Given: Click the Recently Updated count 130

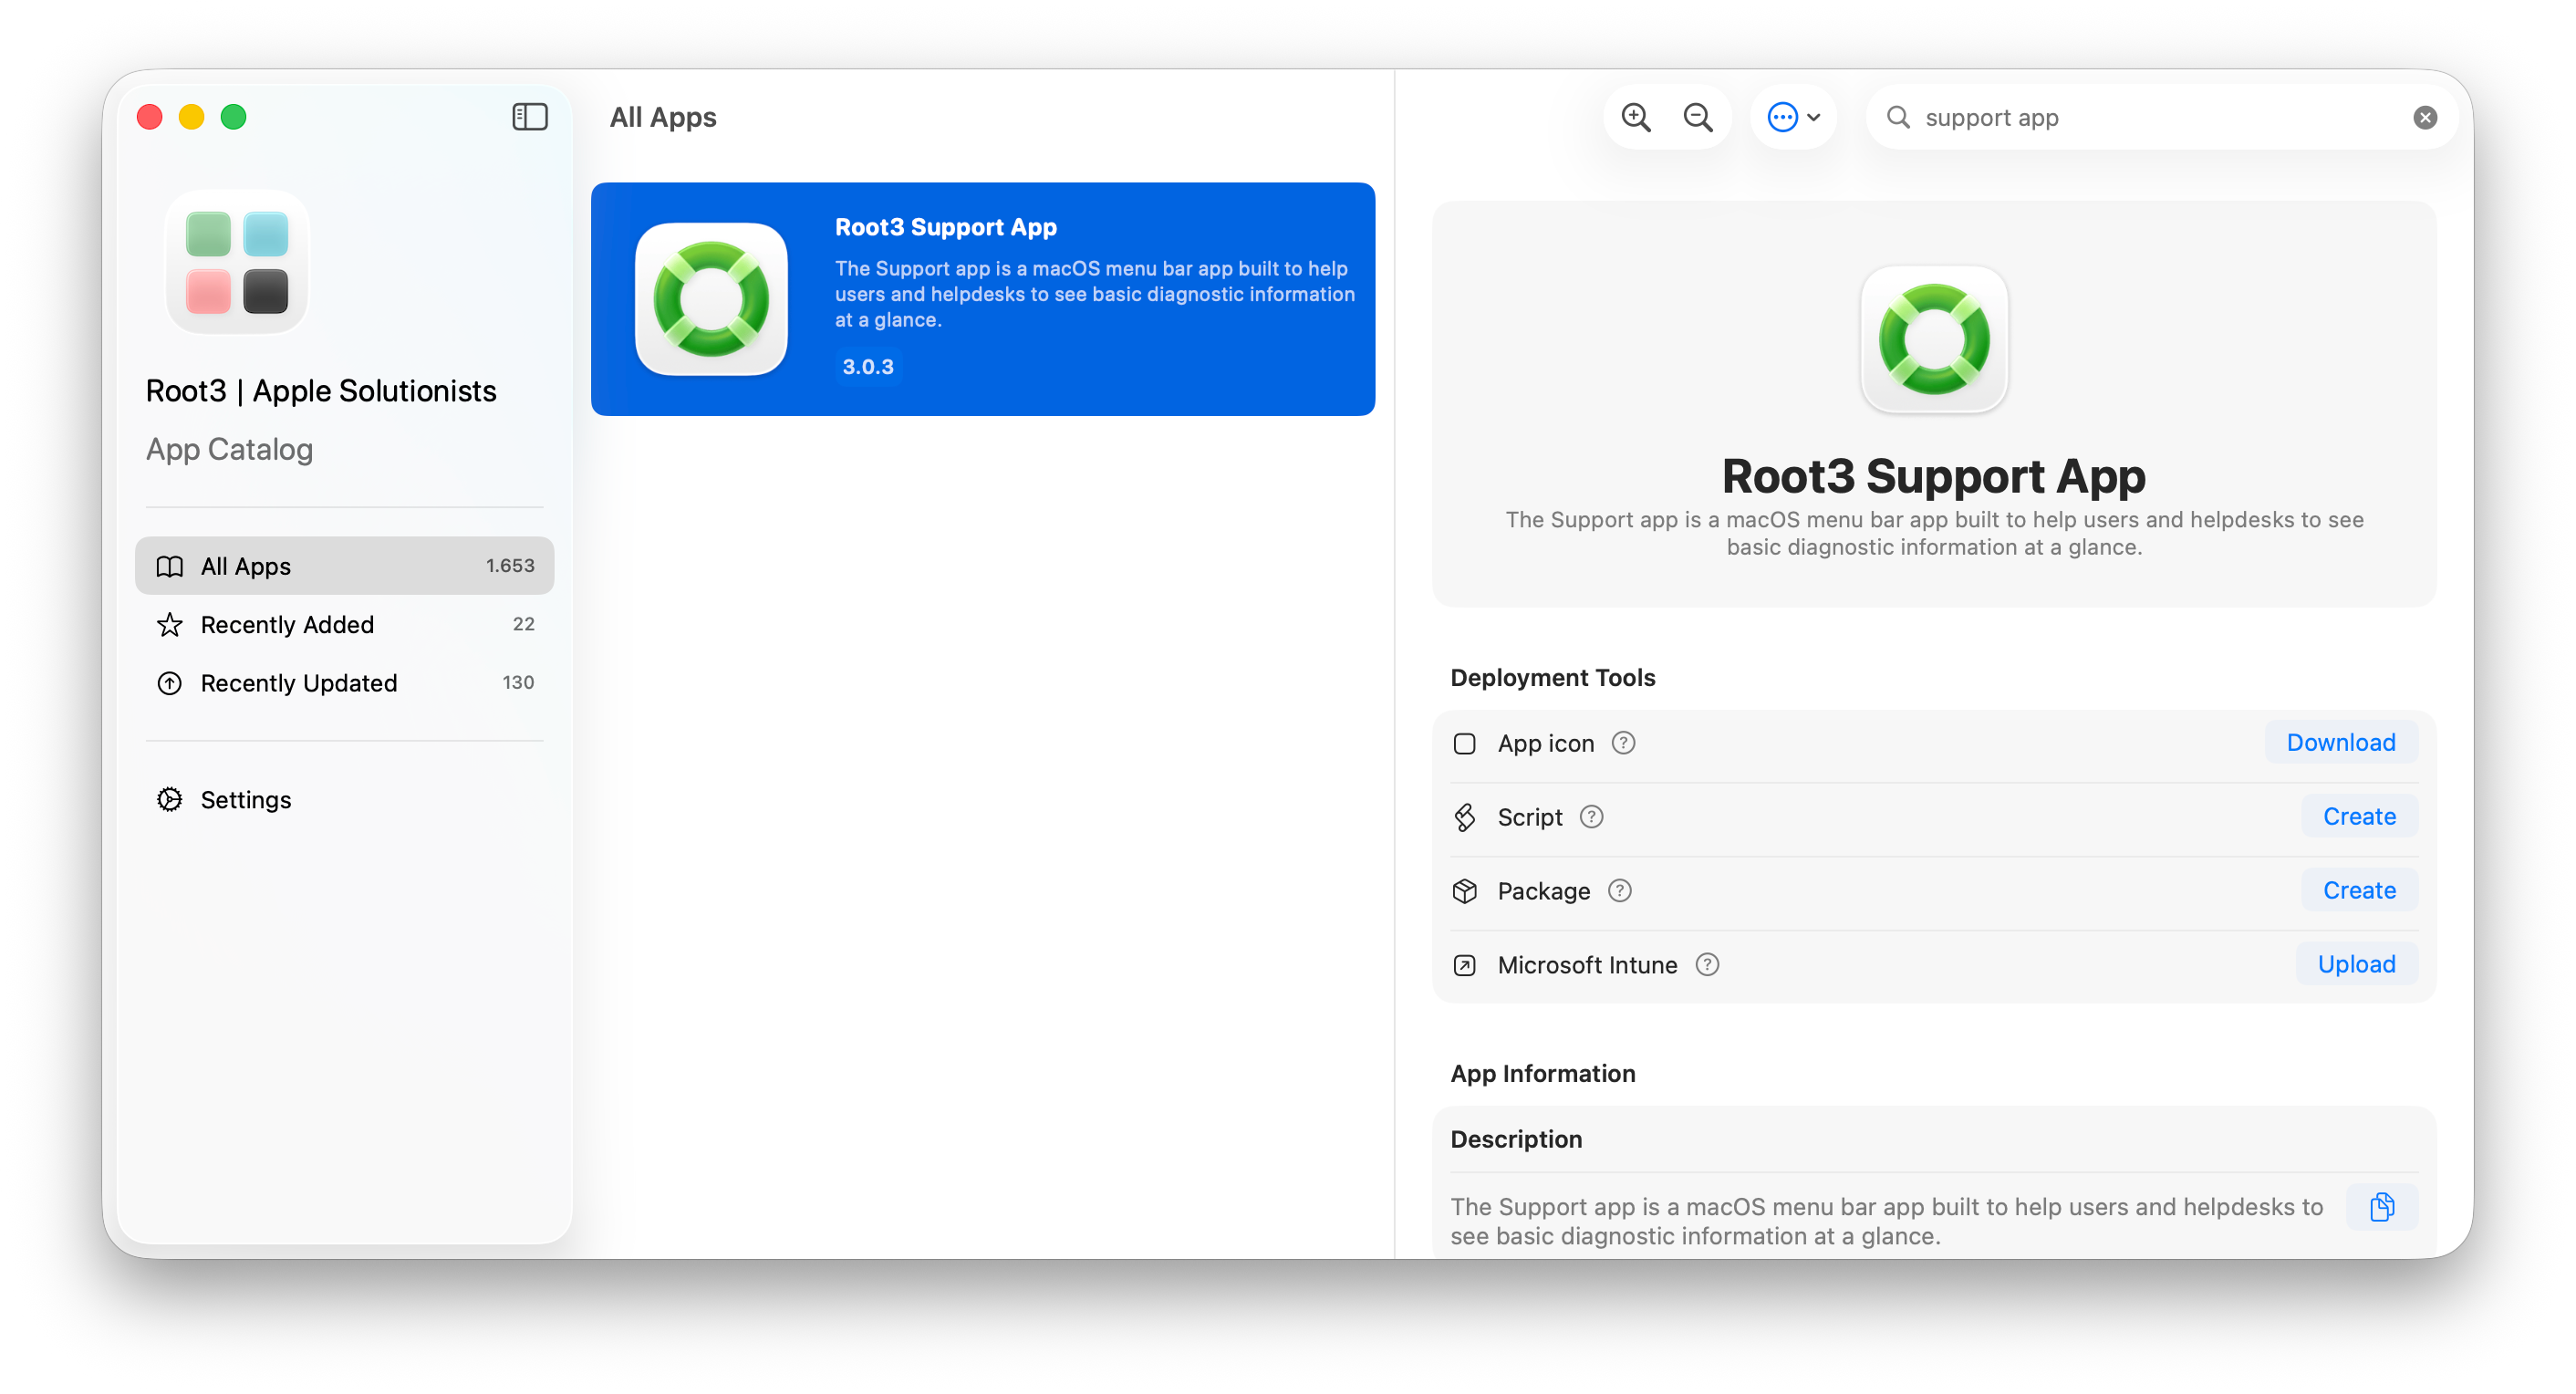Looking at the screenshot, I should coord(518,682).
